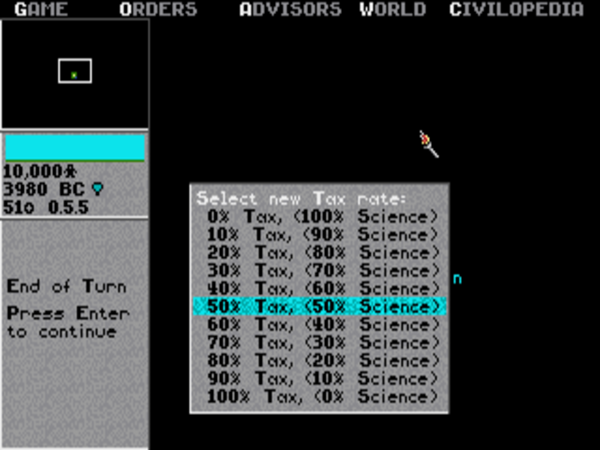Select 10% Tax, 90% Science rate
Image resolution: width=600 pixels, height=450 pixels.
(320, 235)
